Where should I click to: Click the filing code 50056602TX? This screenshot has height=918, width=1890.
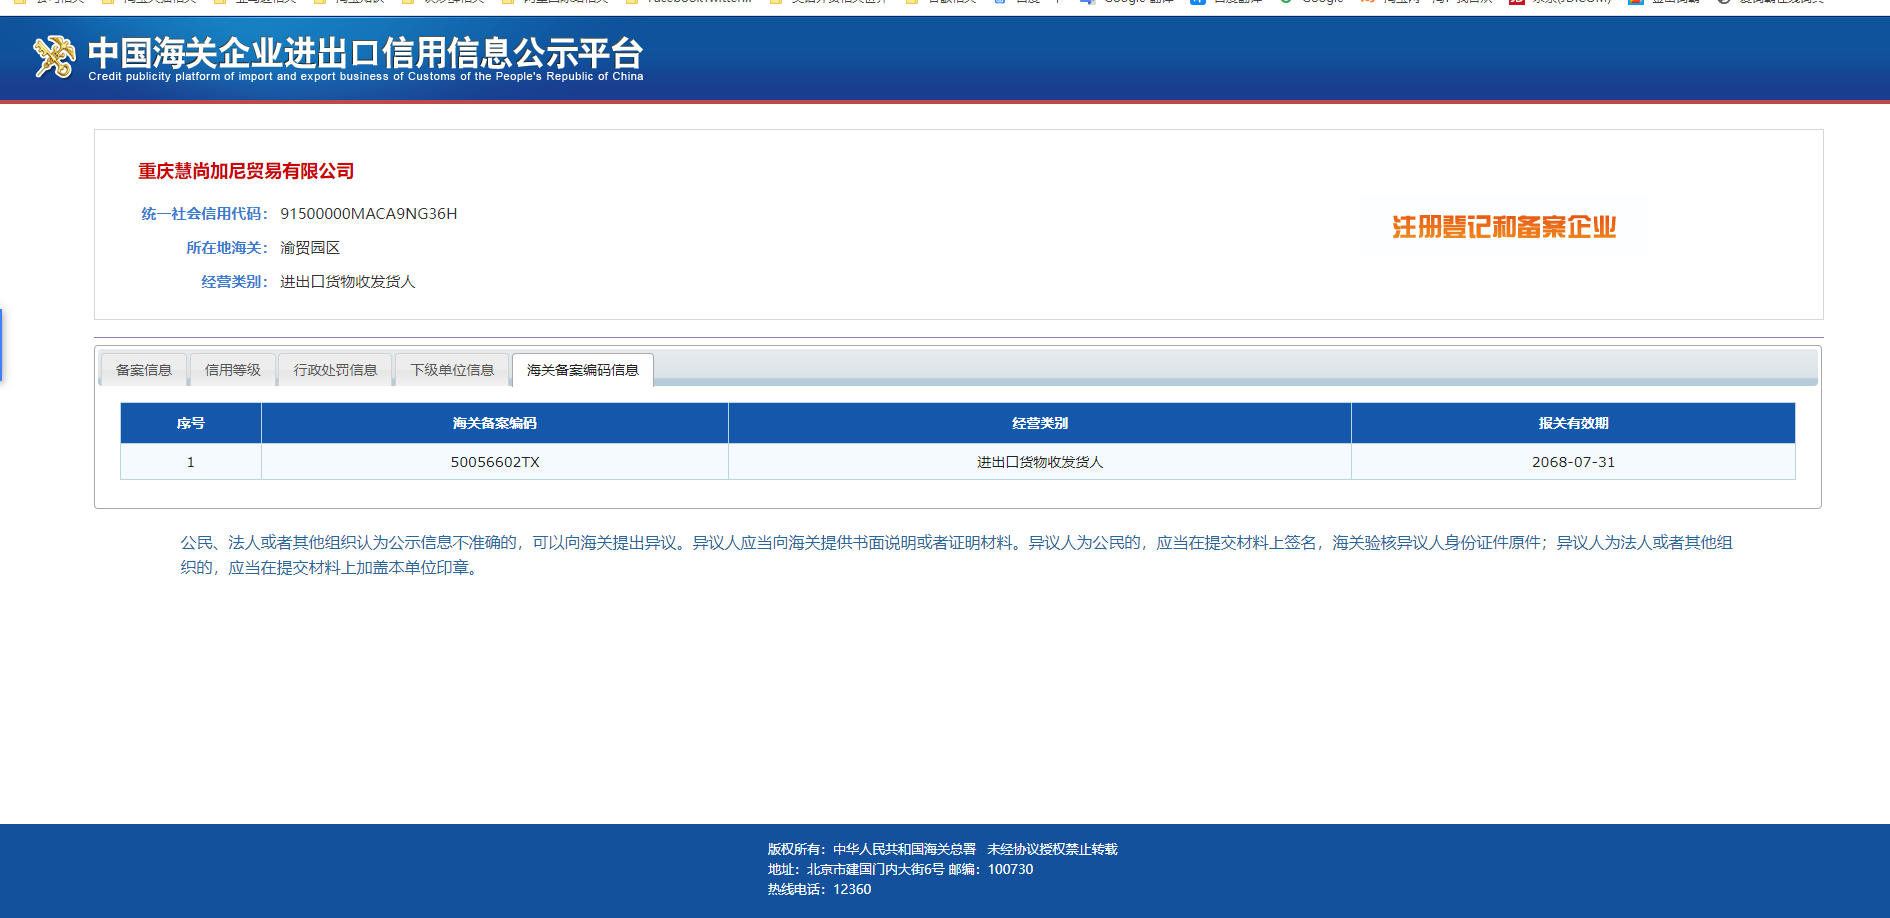495,462
